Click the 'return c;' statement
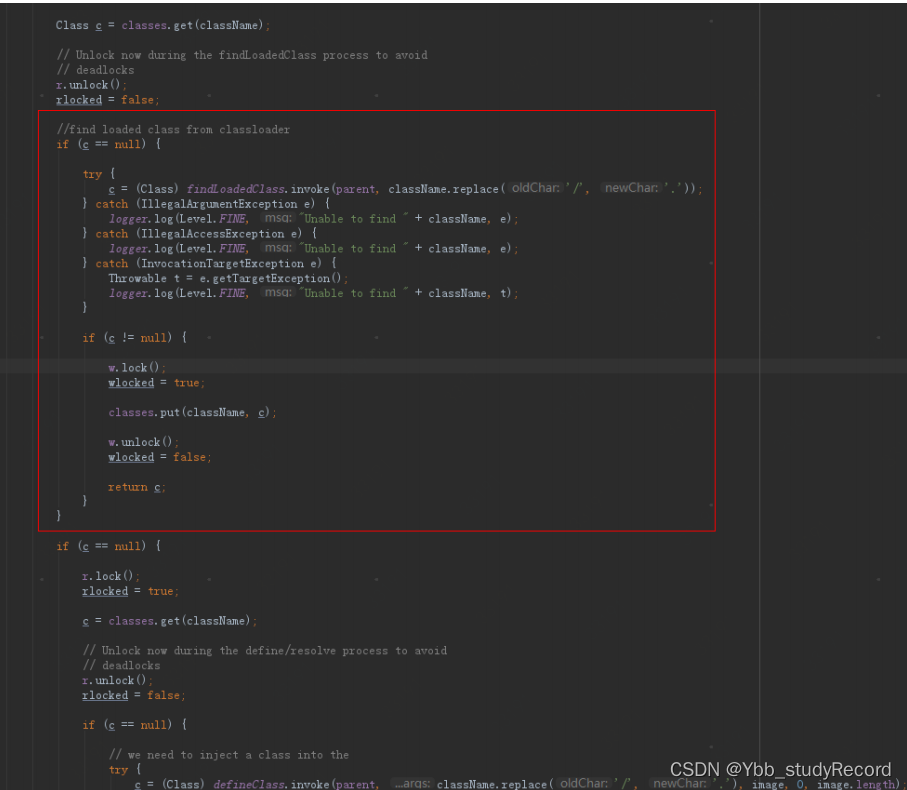The image size is (907, 790). click(137, 487)
